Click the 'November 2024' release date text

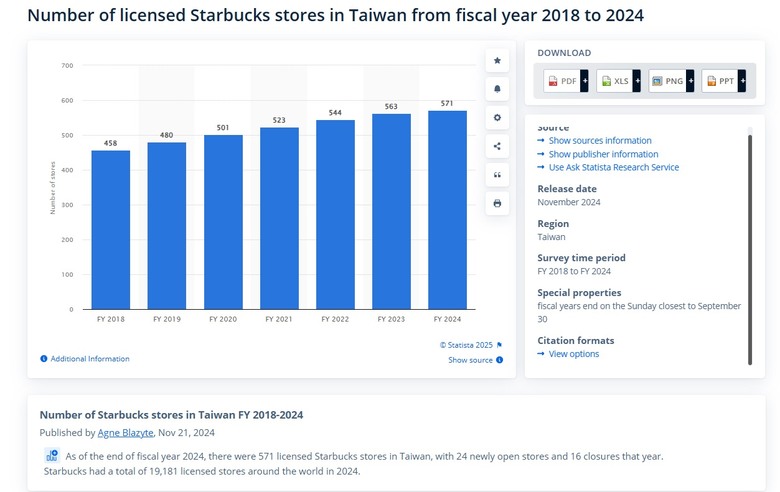(569, 202)
